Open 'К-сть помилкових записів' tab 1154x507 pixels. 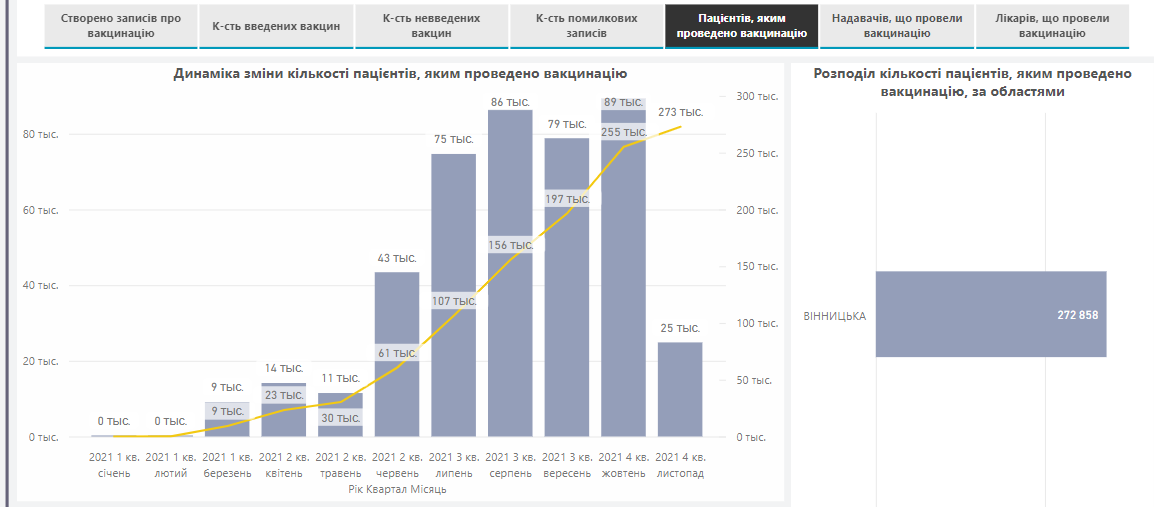click(x=586, y=26)
